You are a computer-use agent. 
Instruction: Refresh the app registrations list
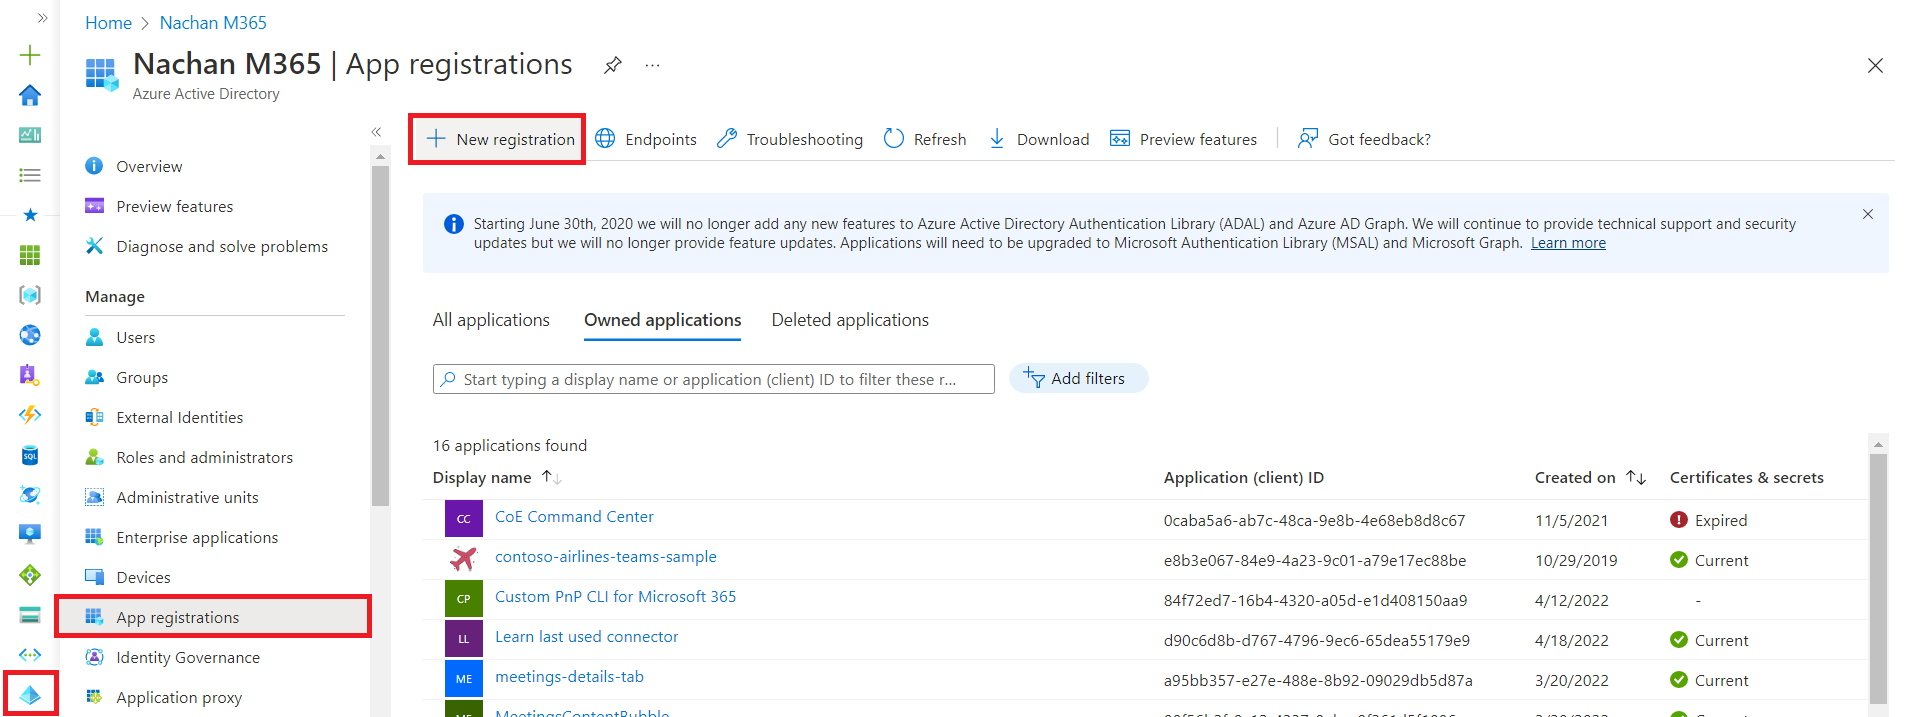pos(925,139)
